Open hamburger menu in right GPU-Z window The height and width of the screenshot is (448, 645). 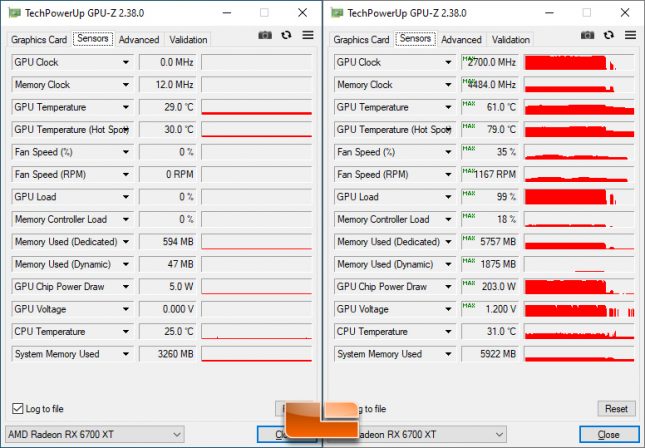630,35
